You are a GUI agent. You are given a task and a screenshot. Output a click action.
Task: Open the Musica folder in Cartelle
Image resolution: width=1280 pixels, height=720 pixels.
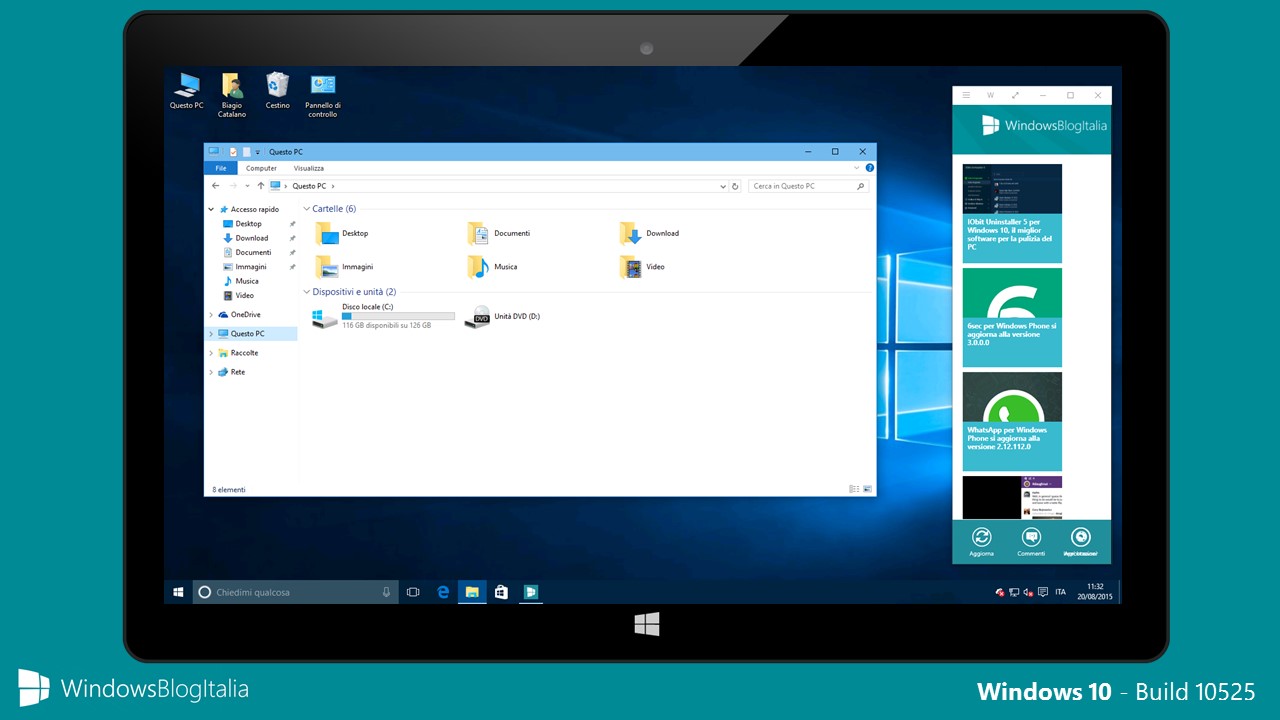(x=492, y=267)
